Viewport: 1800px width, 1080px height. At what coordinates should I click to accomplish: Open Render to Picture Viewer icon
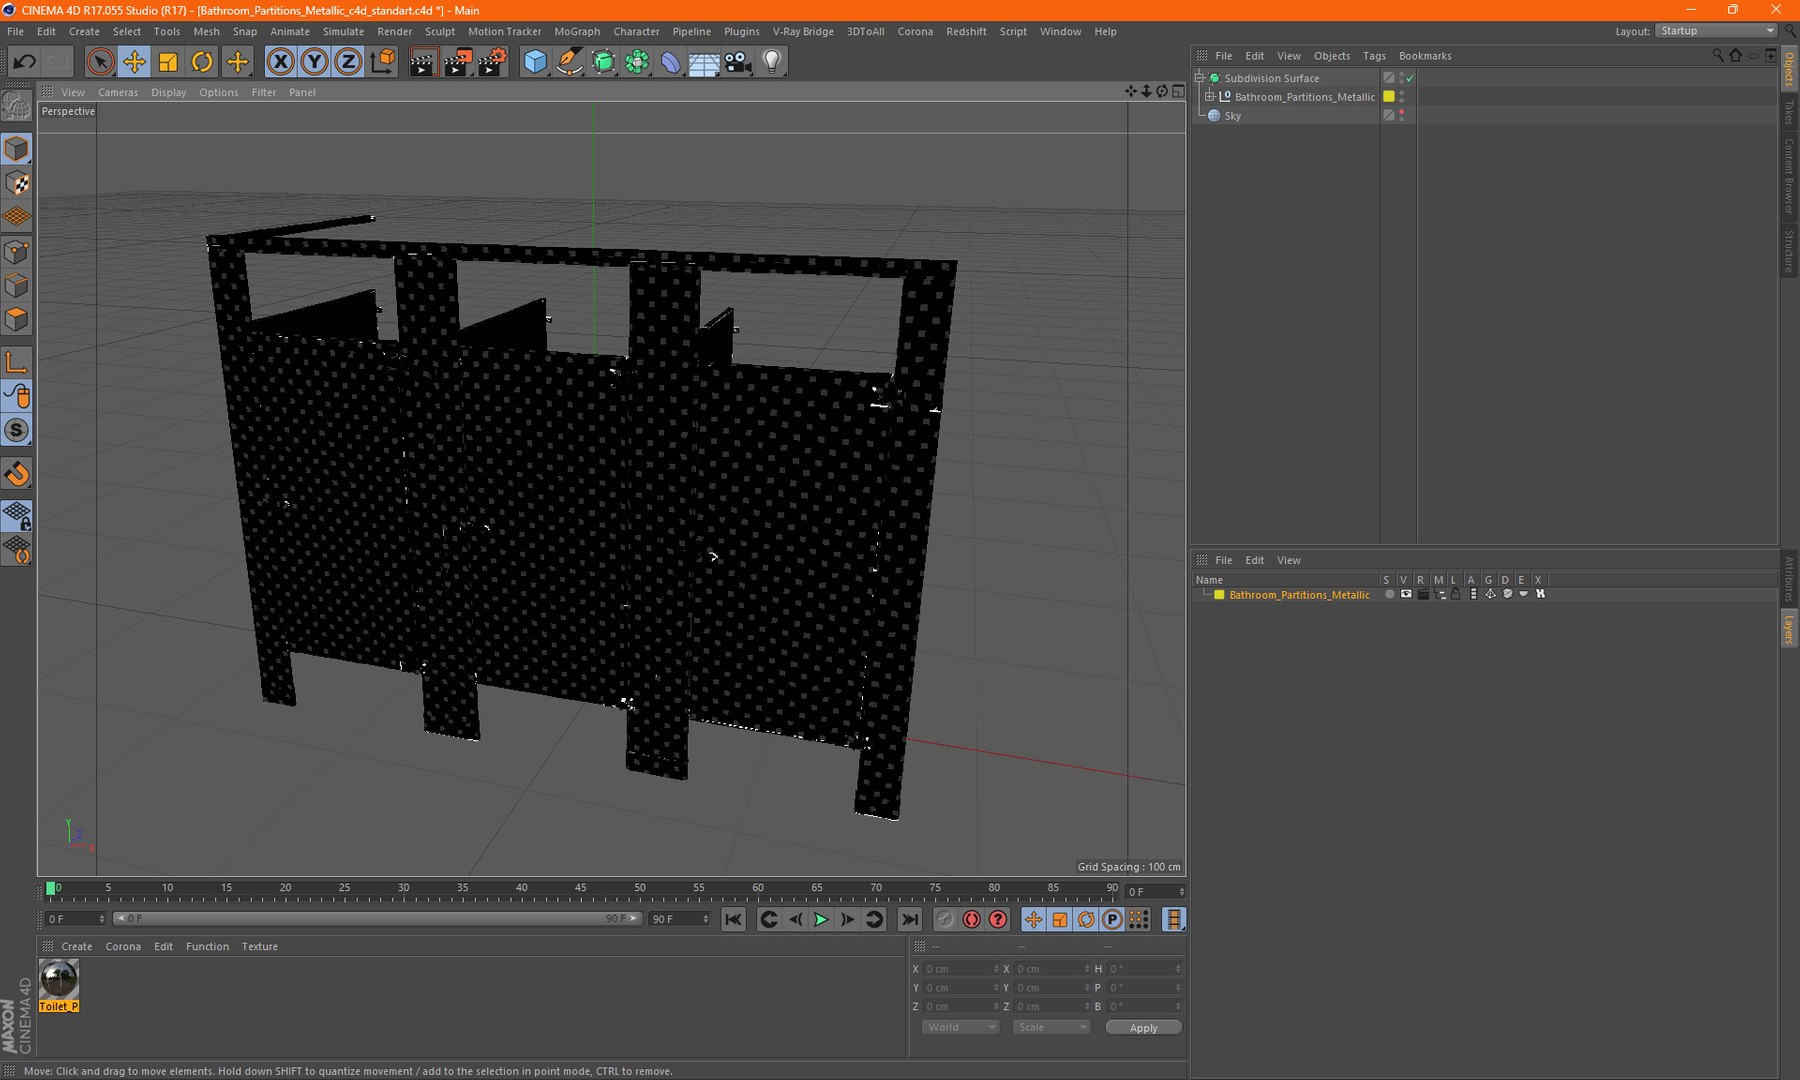(457, 62)
